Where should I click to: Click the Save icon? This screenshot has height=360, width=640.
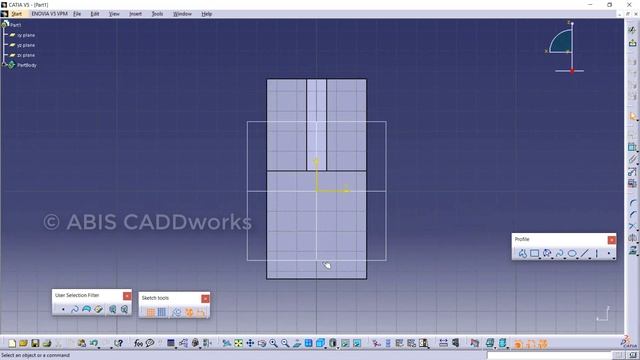35,343
